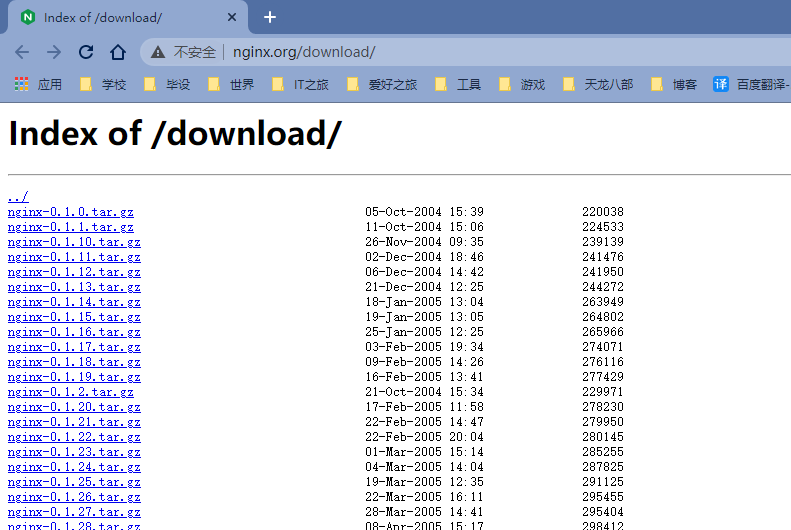Click the file size 295455
791x530 pixels.
[603, 497]
